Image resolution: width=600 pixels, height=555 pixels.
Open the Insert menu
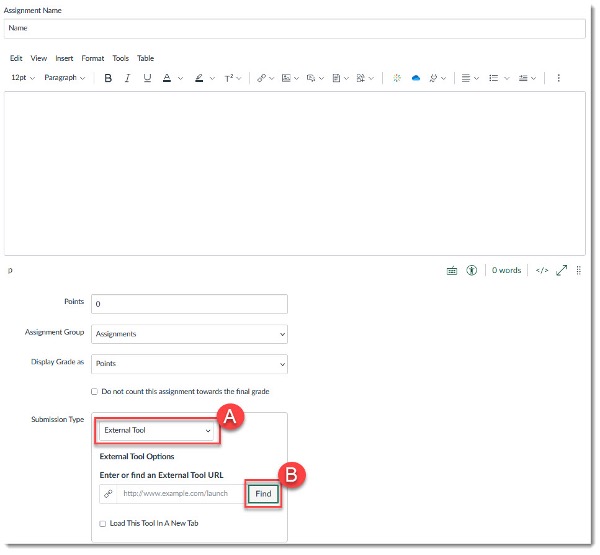pyautogui.click(x=64, y=58)
